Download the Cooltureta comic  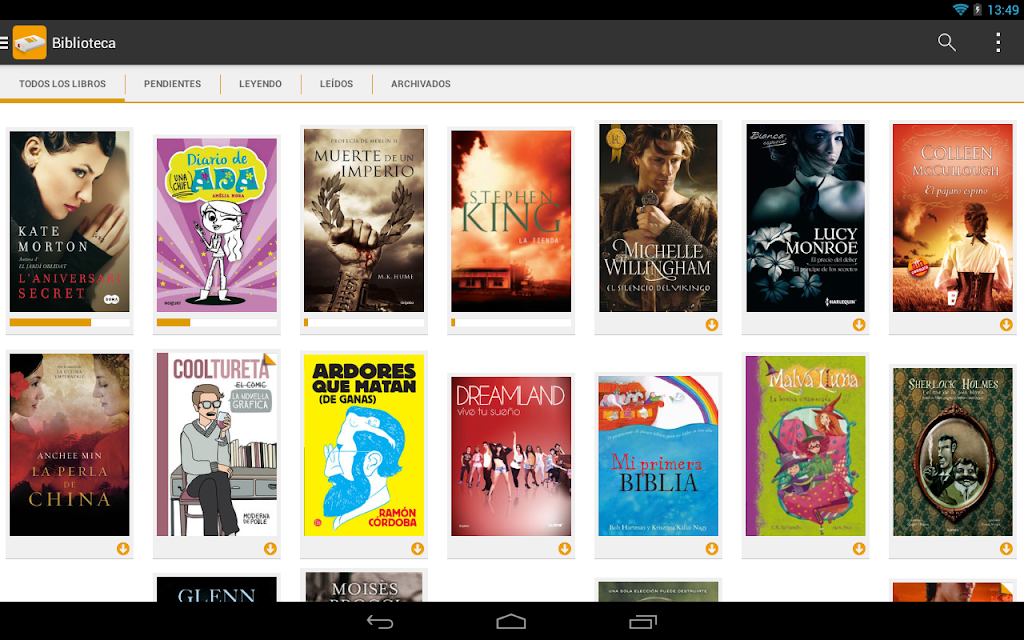pos(270,549)
